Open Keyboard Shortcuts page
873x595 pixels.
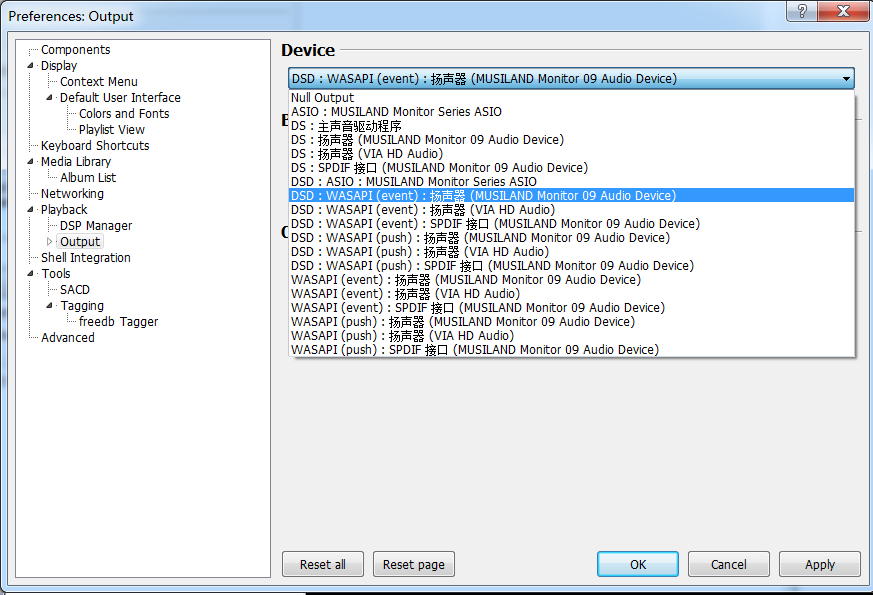pos(95,146)
